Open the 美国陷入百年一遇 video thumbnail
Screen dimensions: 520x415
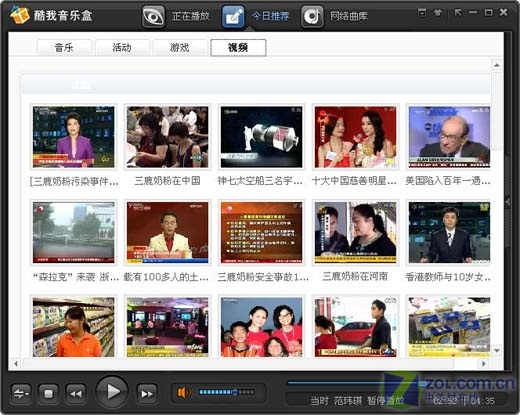tap(449, 137)
